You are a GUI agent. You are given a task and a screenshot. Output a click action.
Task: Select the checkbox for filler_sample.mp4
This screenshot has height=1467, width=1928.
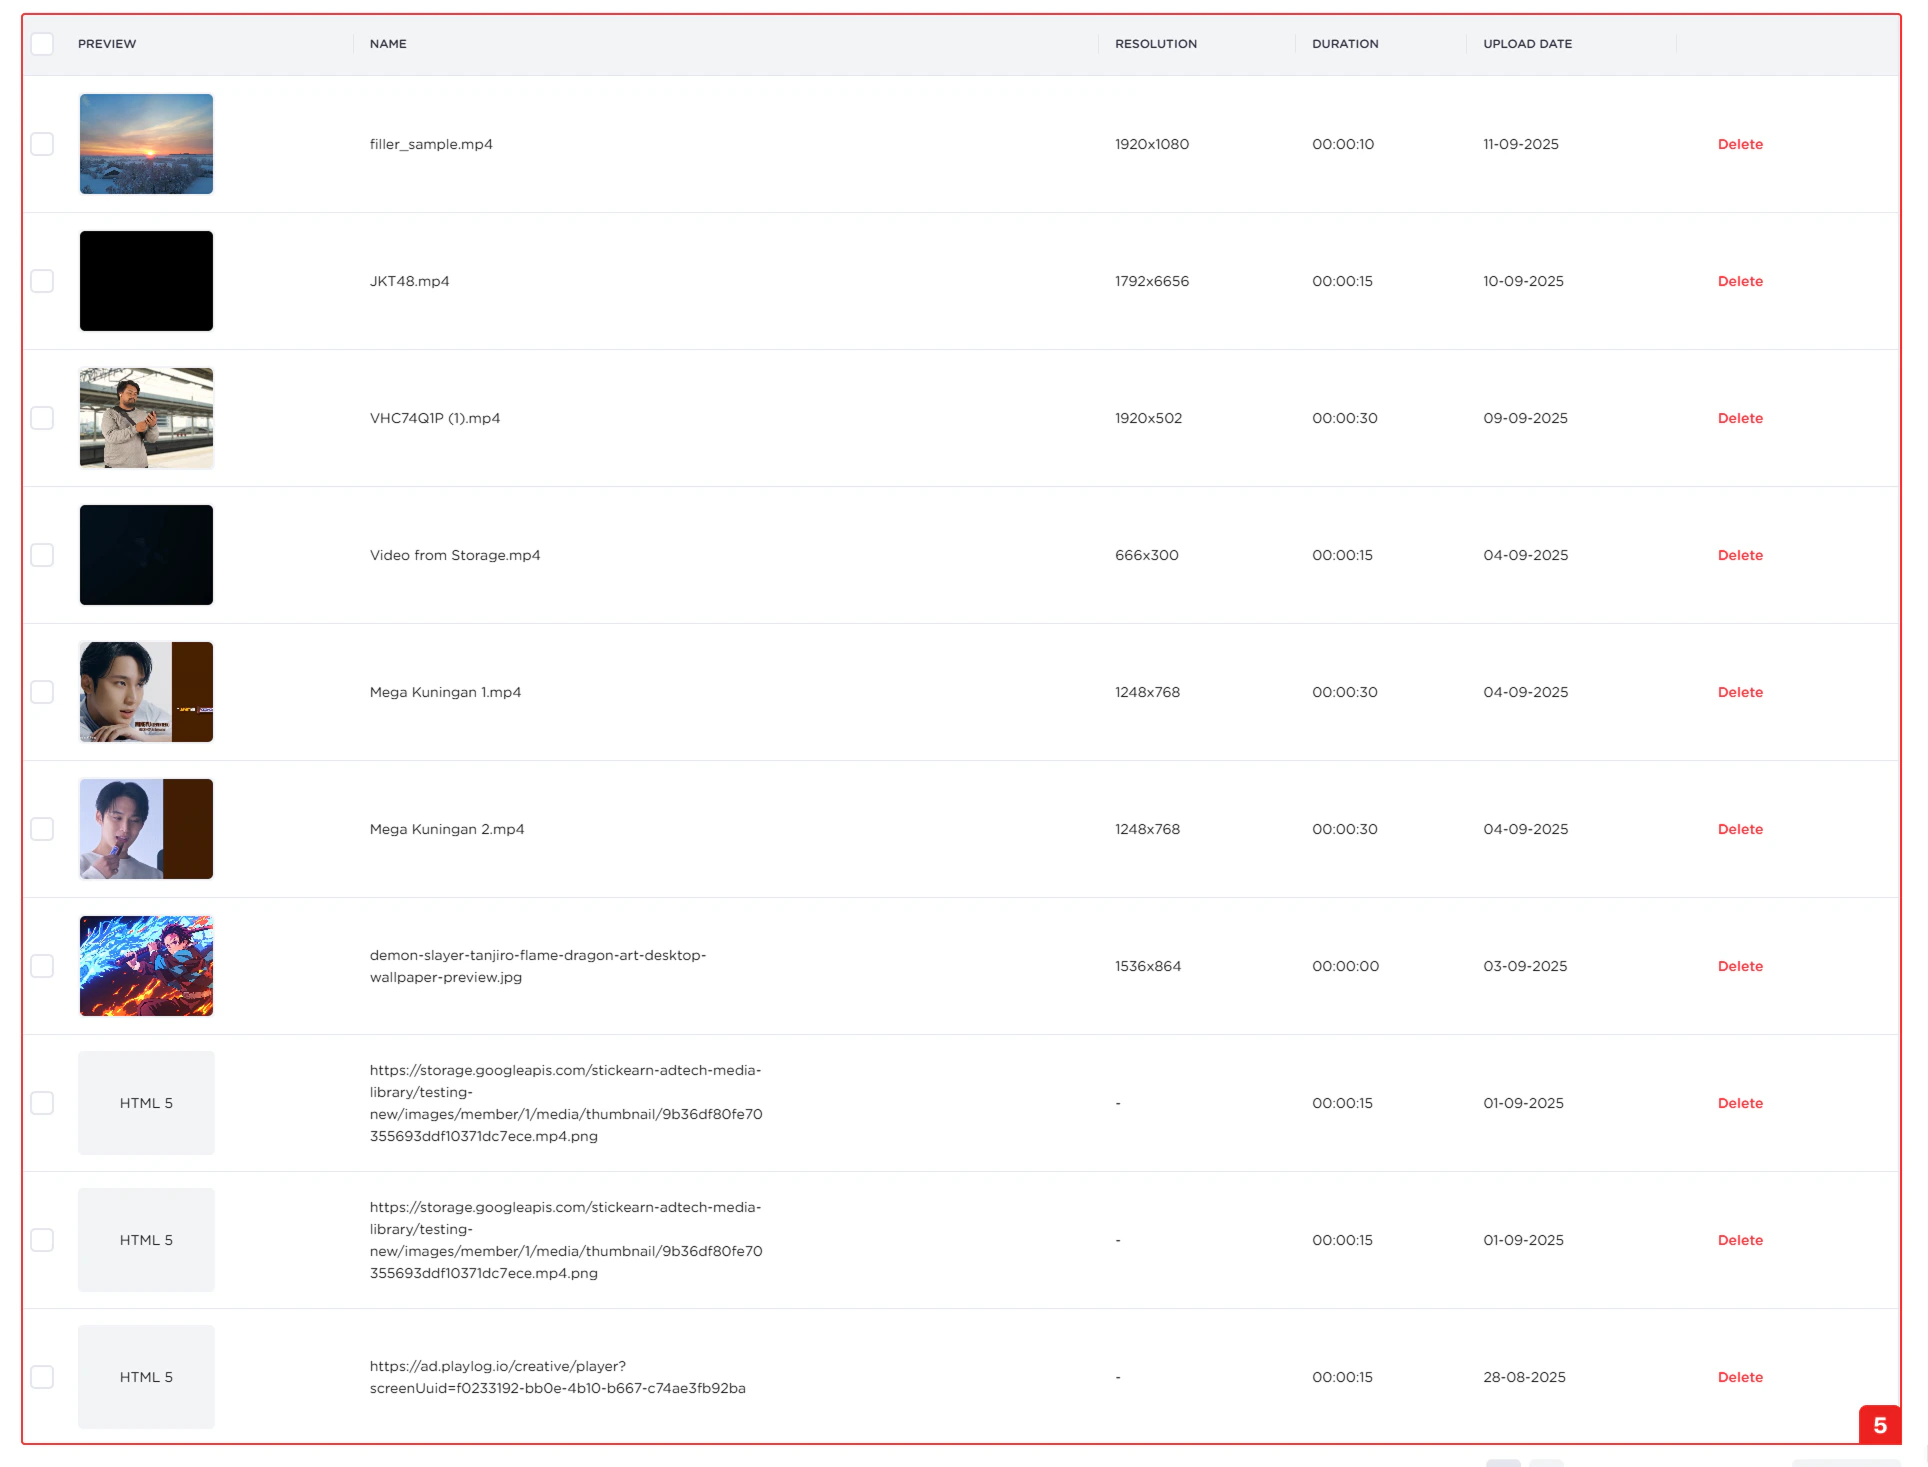42,144
